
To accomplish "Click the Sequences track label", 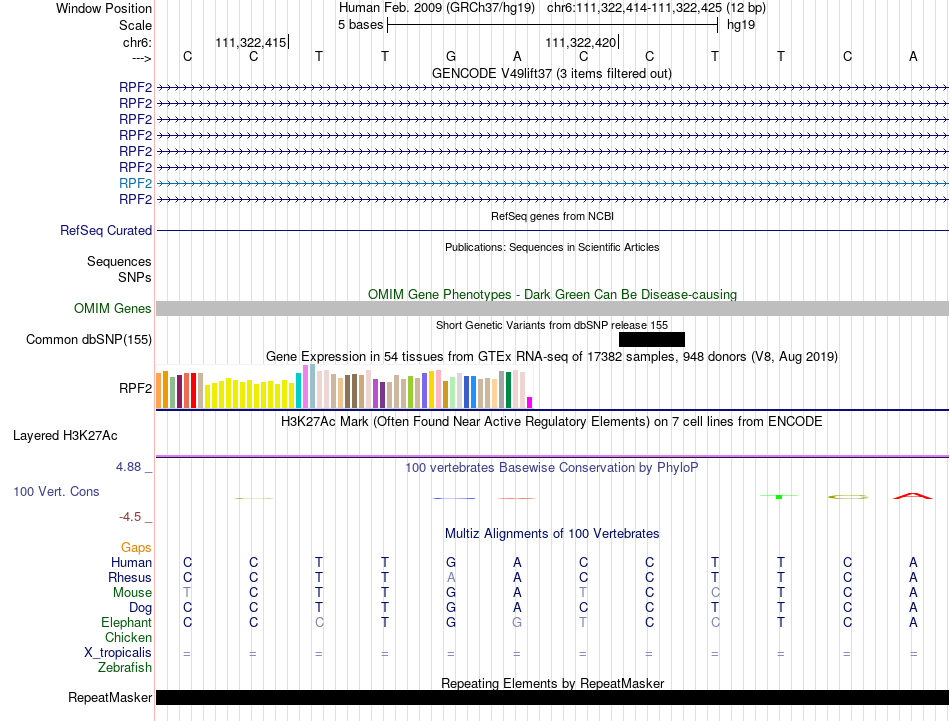I will point(119,261).
